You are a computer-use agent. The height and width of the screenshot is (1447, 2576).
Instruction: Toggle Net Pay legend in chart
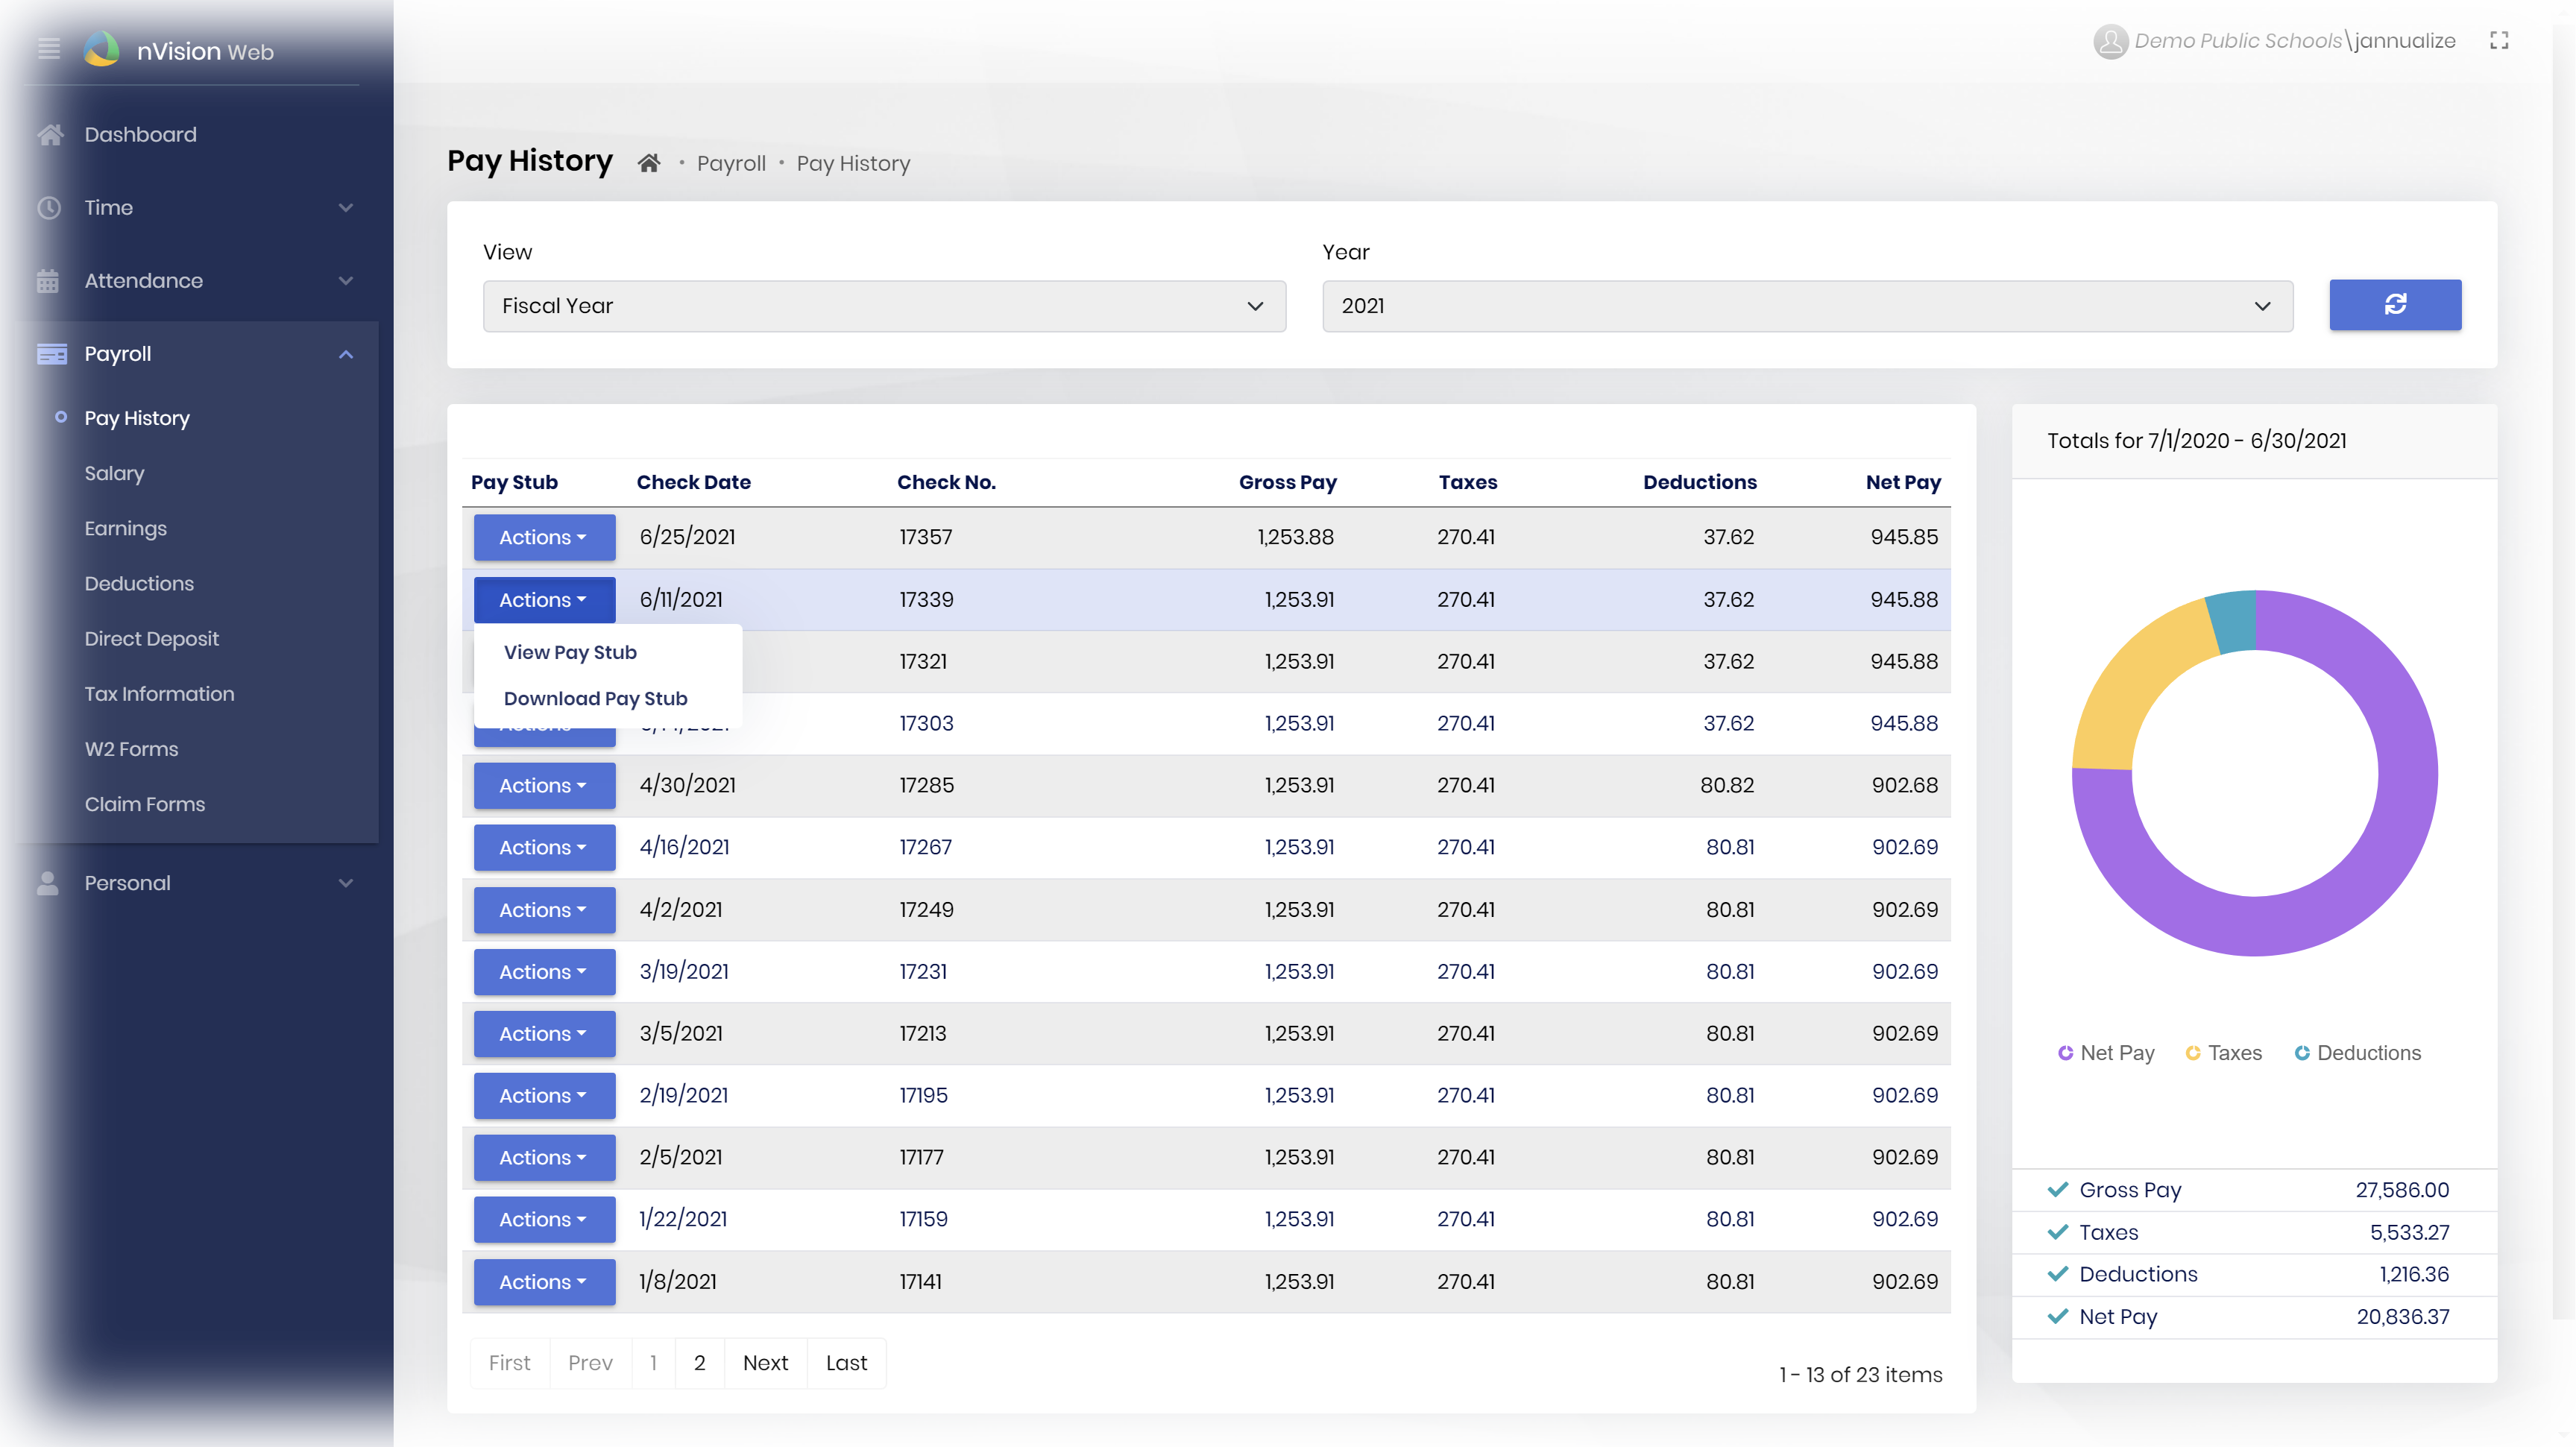tap(2106, 1053)
